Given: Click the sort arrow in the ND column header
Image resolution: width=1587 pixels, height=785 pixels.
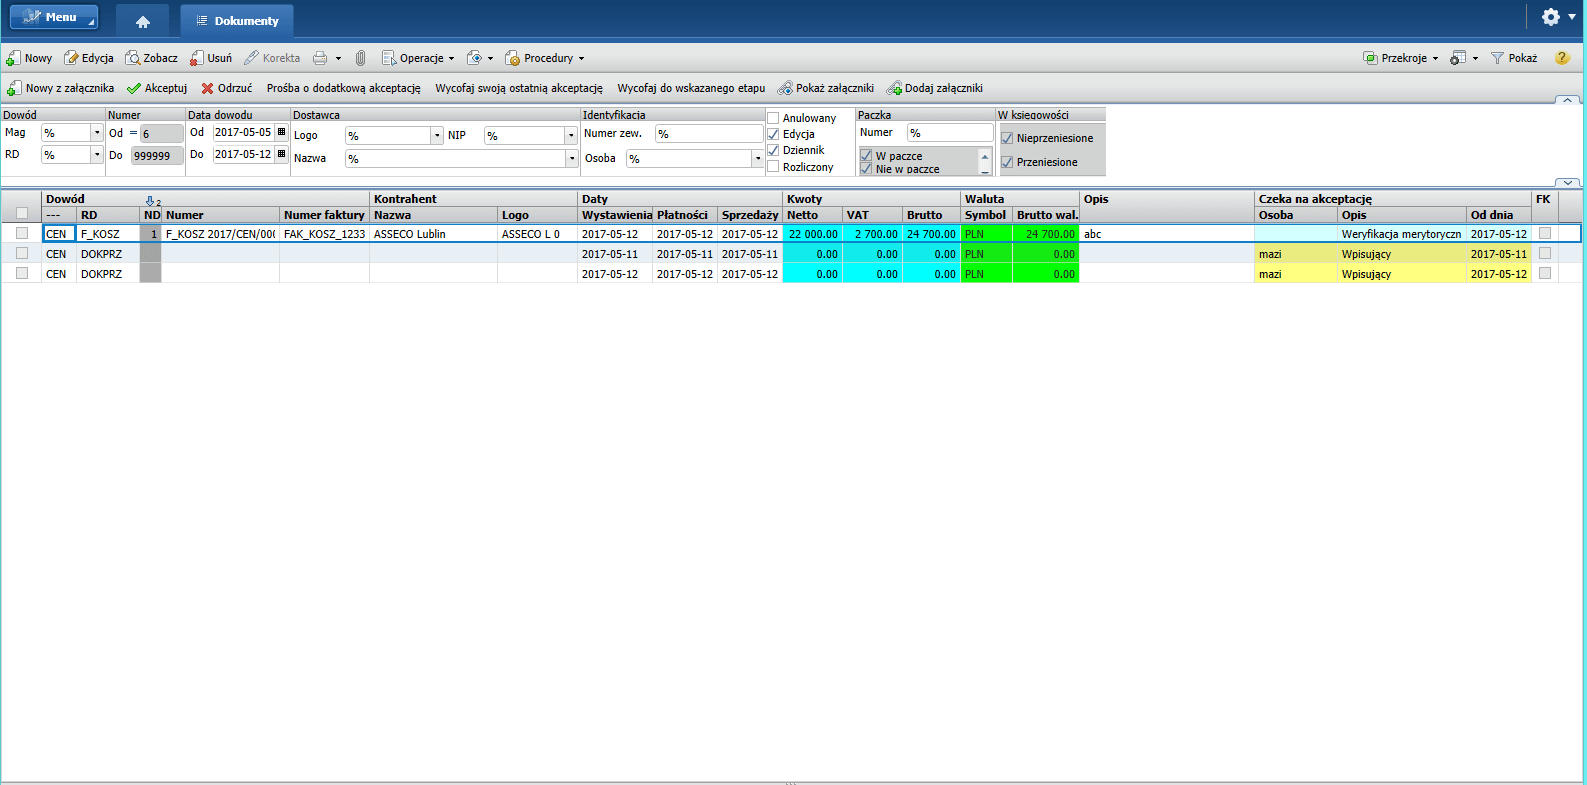Looking at the screenshot, I should pyautogui.click(x=150, y=200).
